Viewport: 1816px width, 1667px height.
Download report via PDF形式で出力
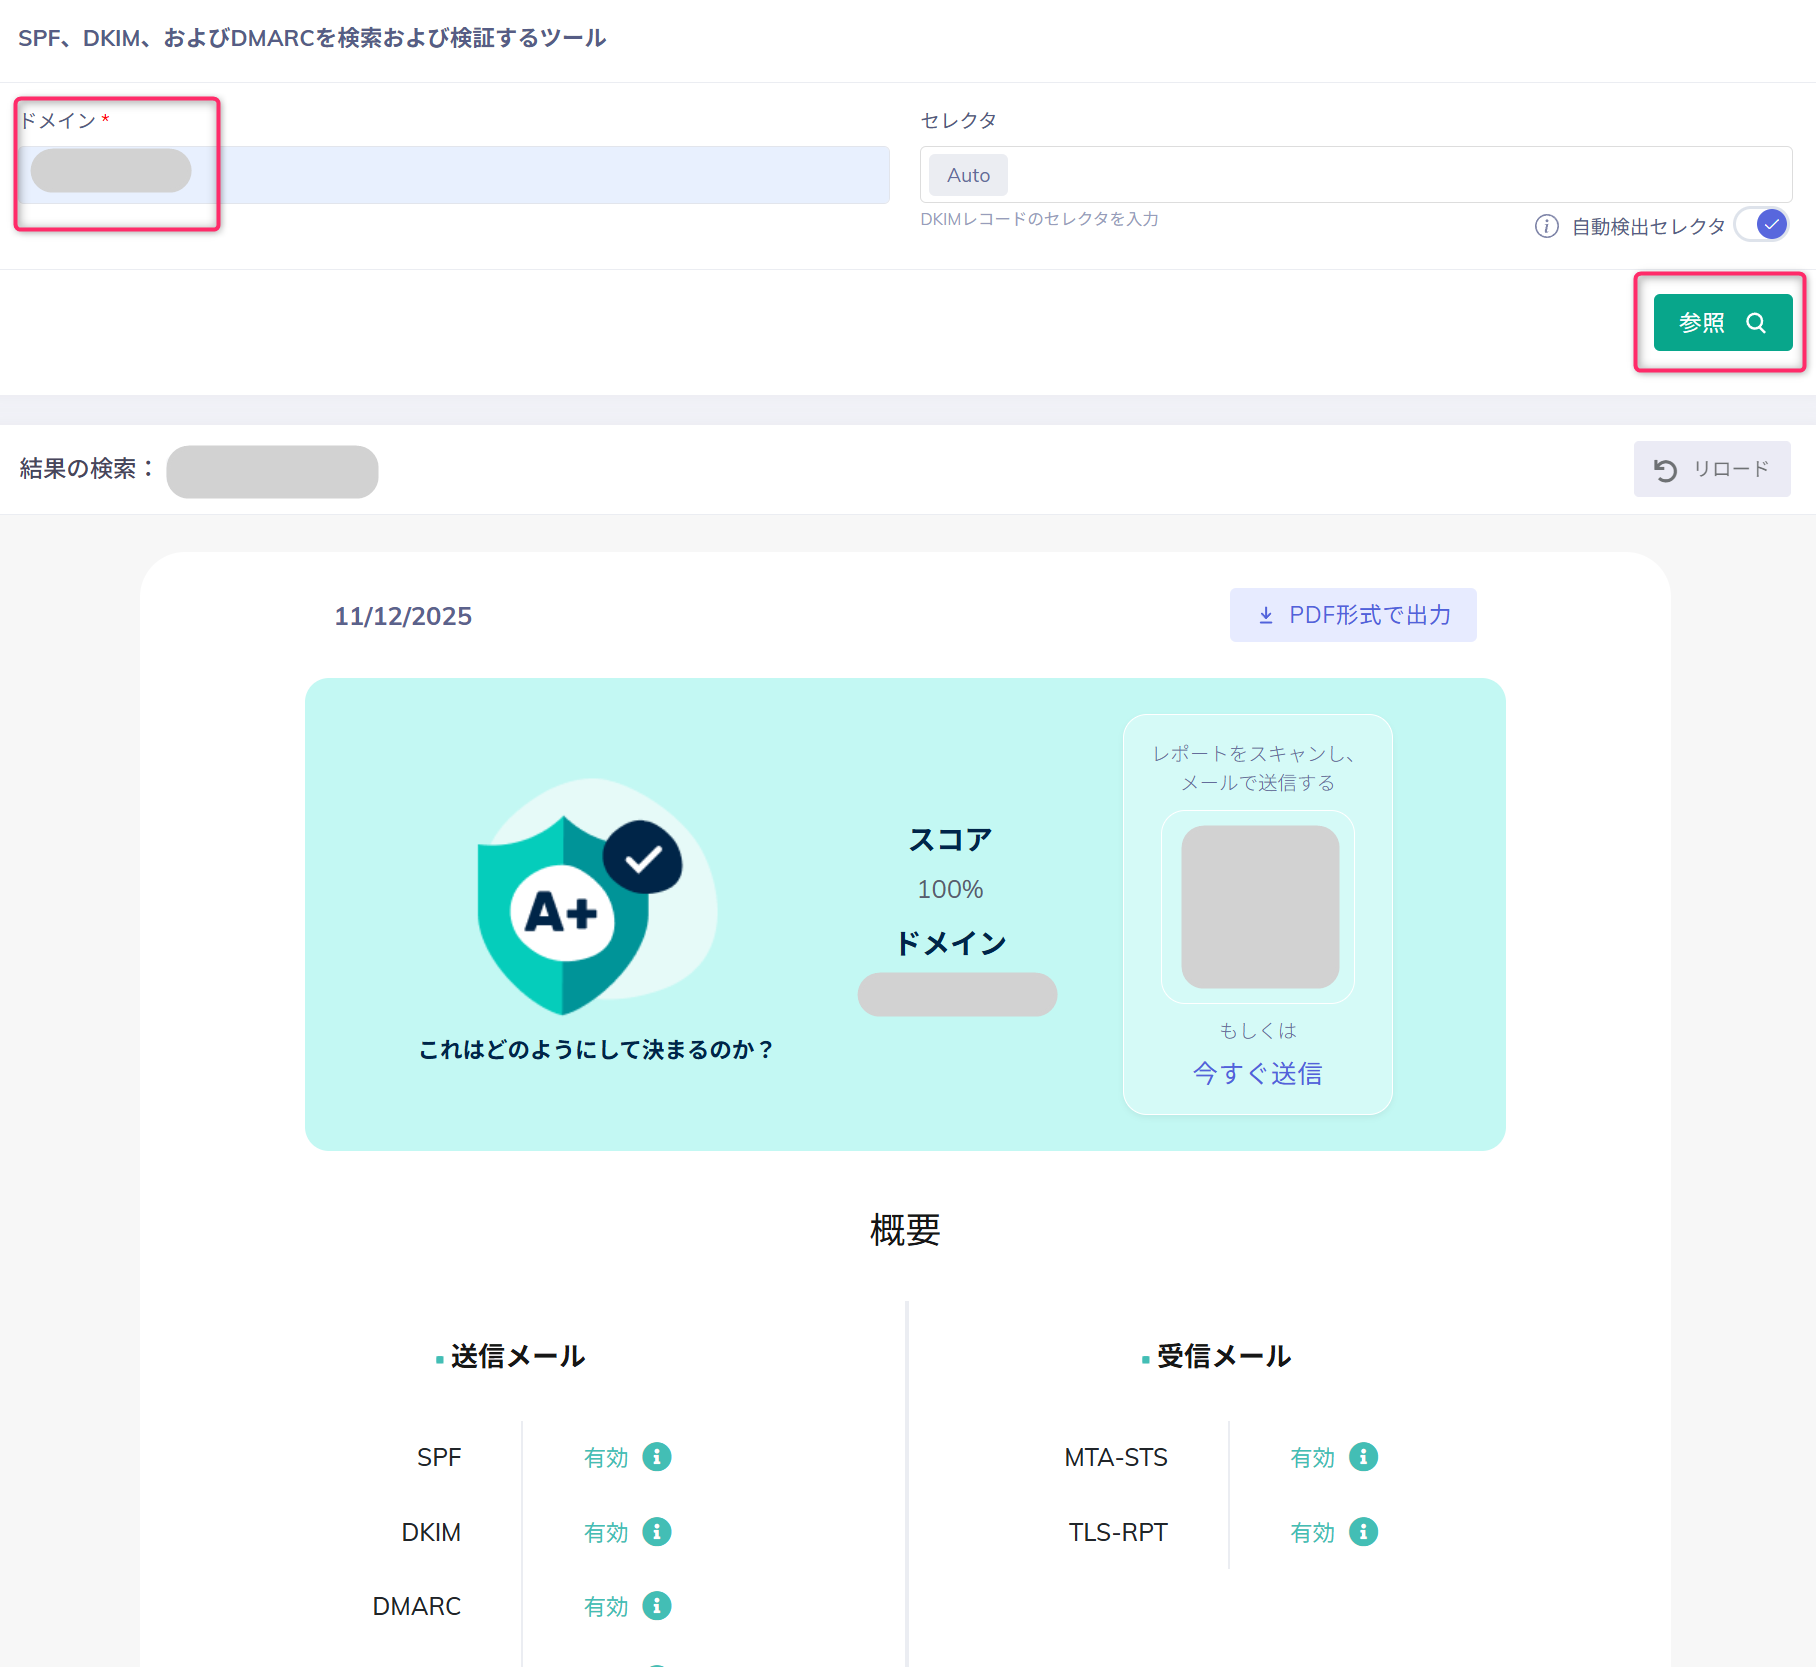(x=1352, y=615)
